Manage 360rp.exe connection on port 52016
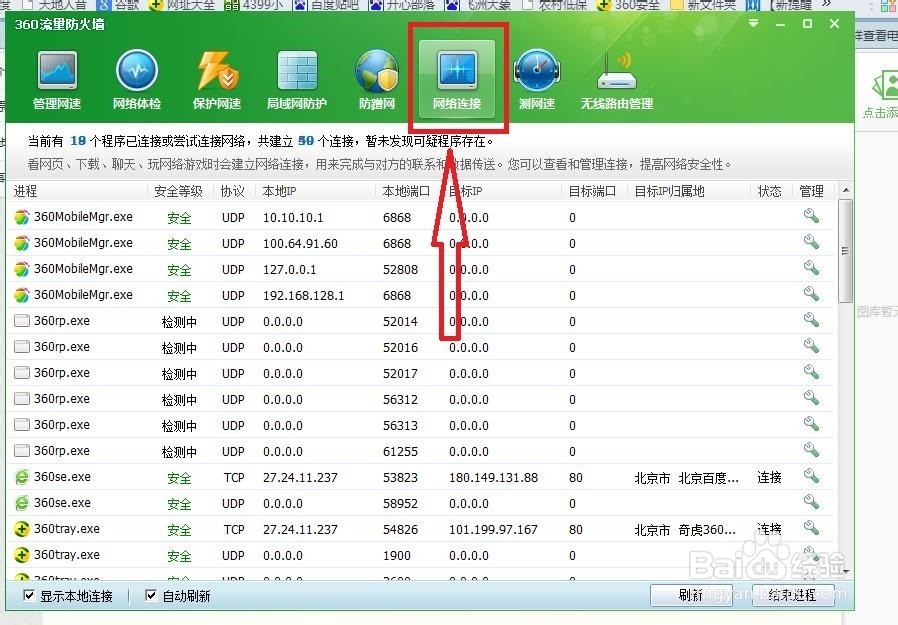 point(811,345)
